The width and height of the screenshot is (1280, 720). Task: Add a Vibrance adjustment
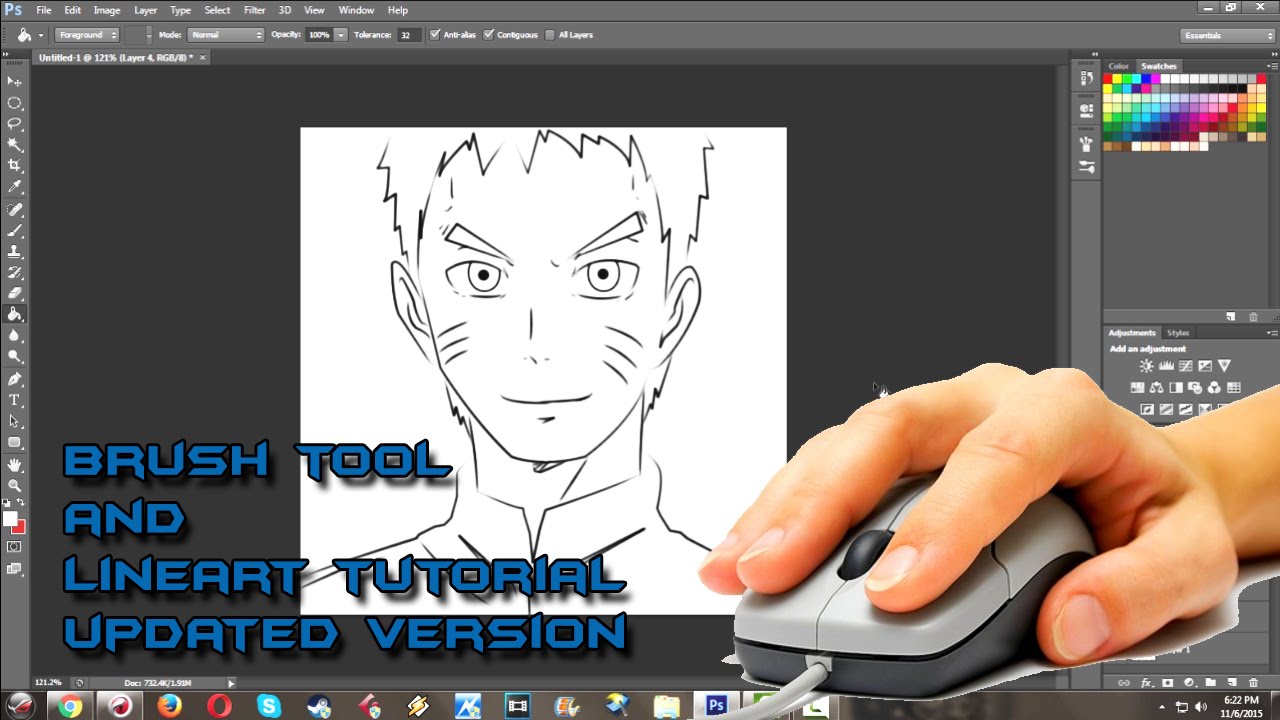click(1224, 366)
